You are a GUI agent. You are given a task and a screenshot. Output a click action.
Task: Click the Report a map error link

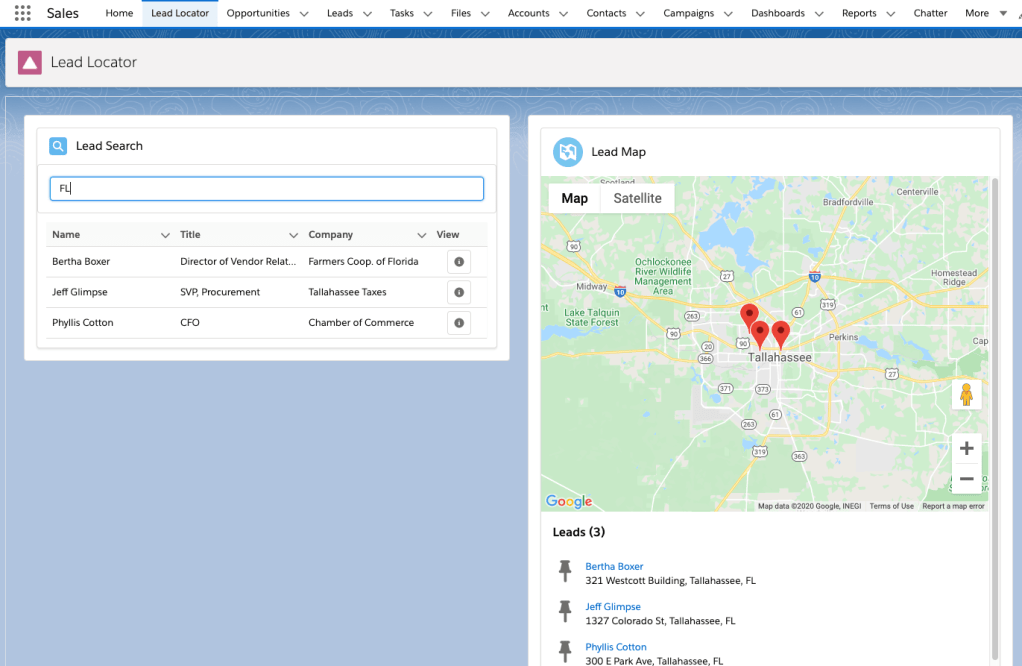point(953,506)
